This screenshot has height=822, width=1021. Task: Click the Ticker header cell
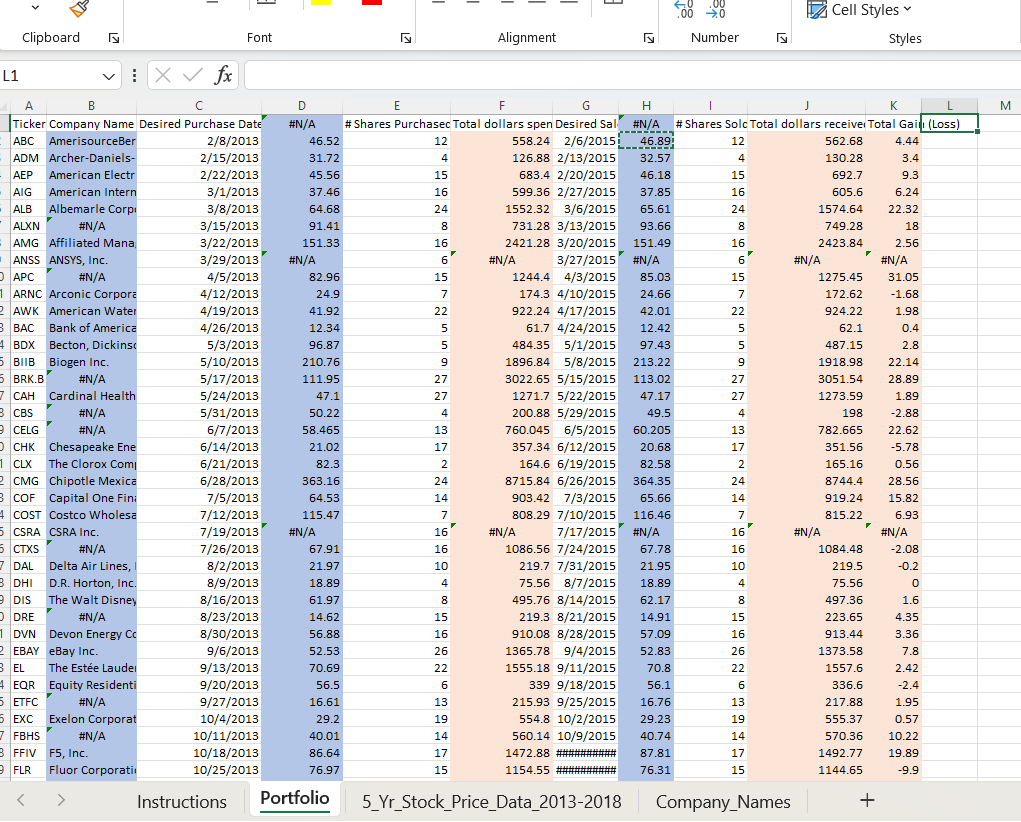click(x=29, y=124)
